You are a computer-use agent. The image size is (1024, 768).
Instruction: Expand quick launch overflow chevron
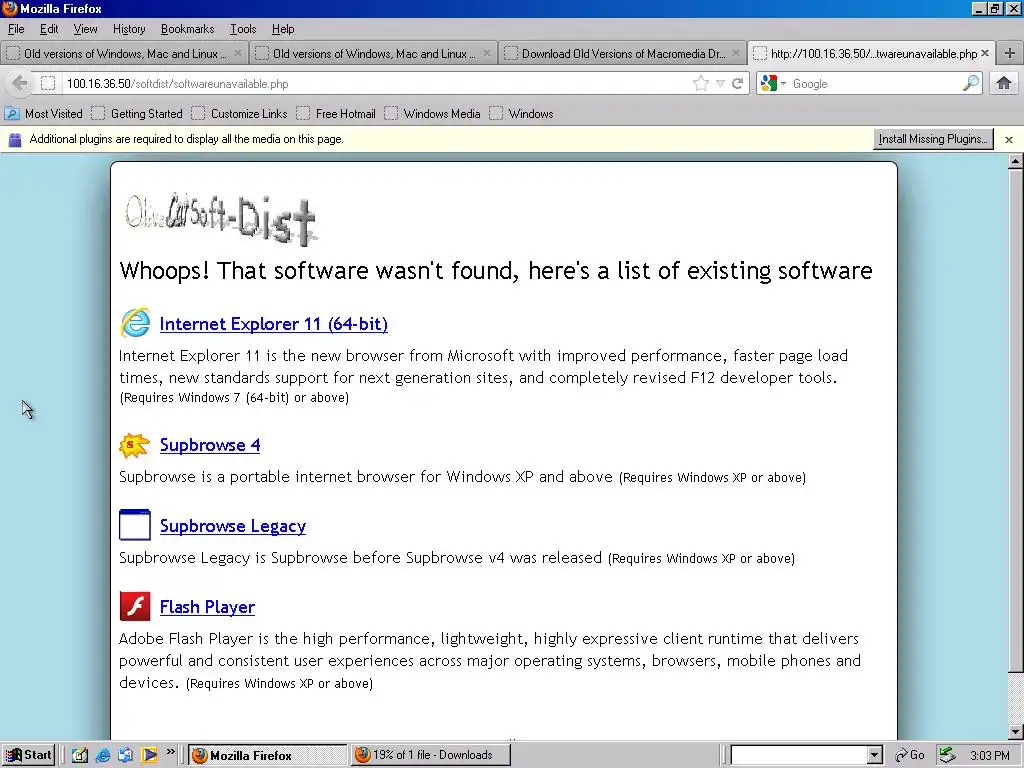pos(170,752)
